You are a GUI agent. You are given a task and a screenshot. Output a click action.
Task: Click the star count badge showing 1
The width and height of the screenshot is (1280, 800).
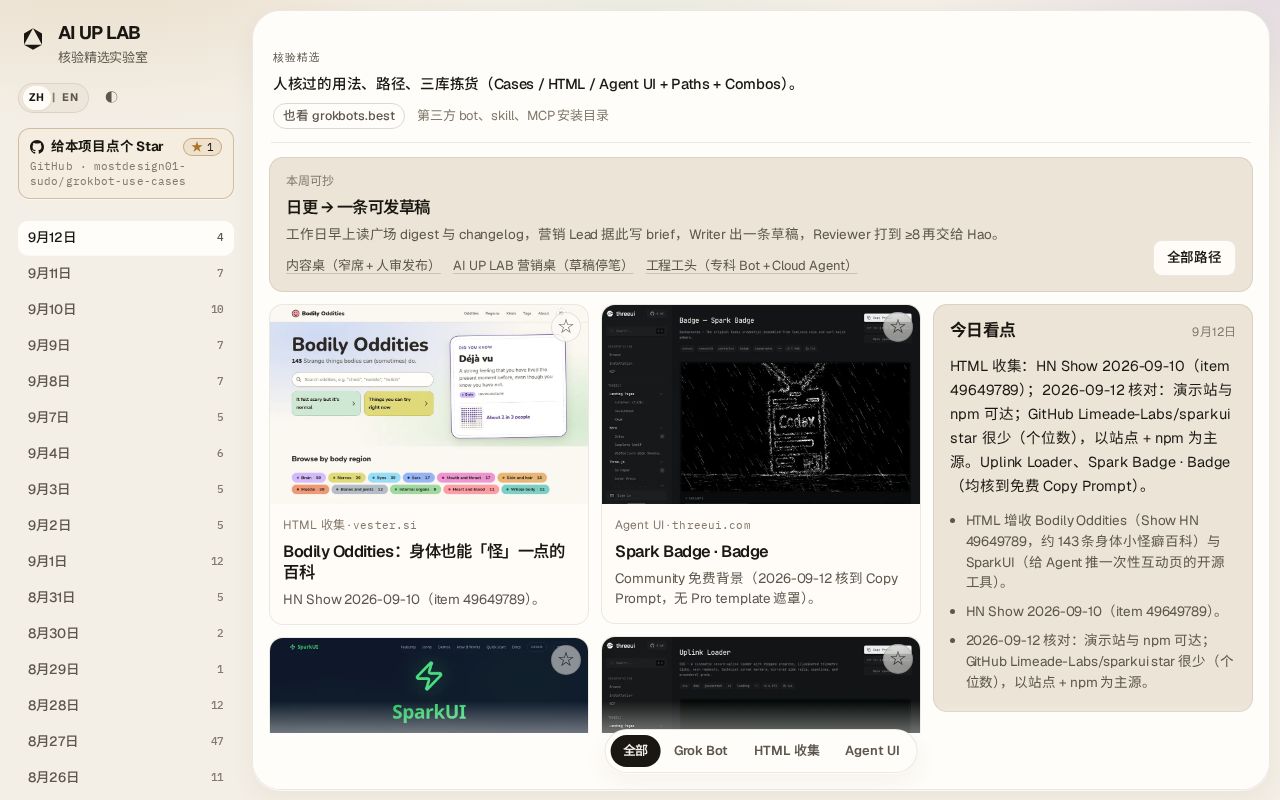tap(202, 147)
